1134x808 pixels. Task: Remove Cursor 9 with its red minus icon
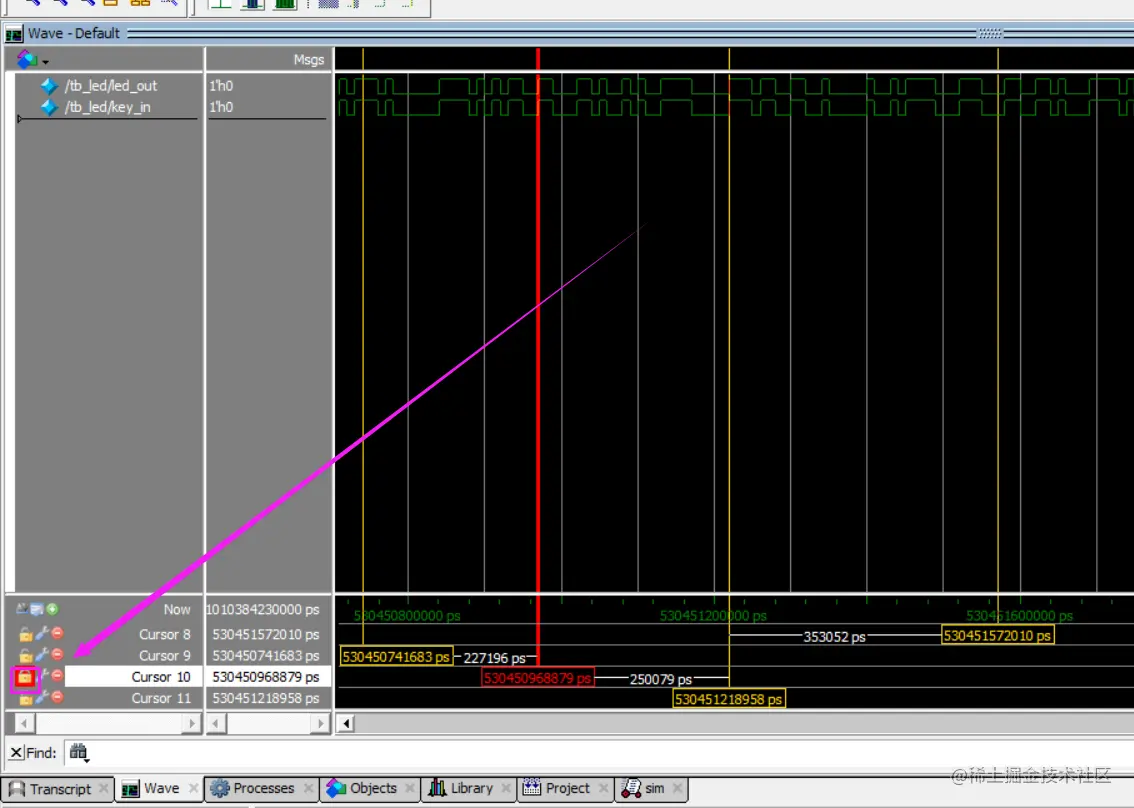tap(58, 654)
